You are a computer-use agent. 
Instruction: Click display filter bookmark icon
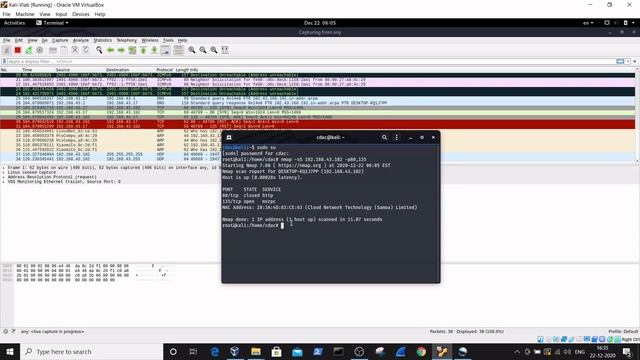(x=4, y=62)
